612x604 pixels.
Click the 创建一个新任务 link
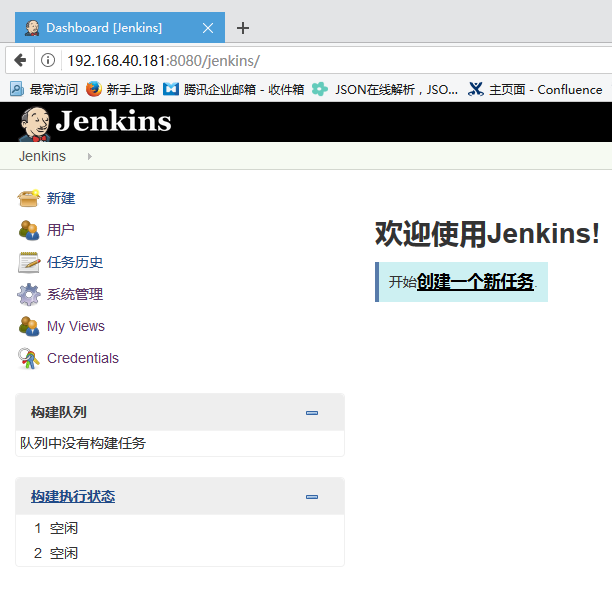[475, 282]
